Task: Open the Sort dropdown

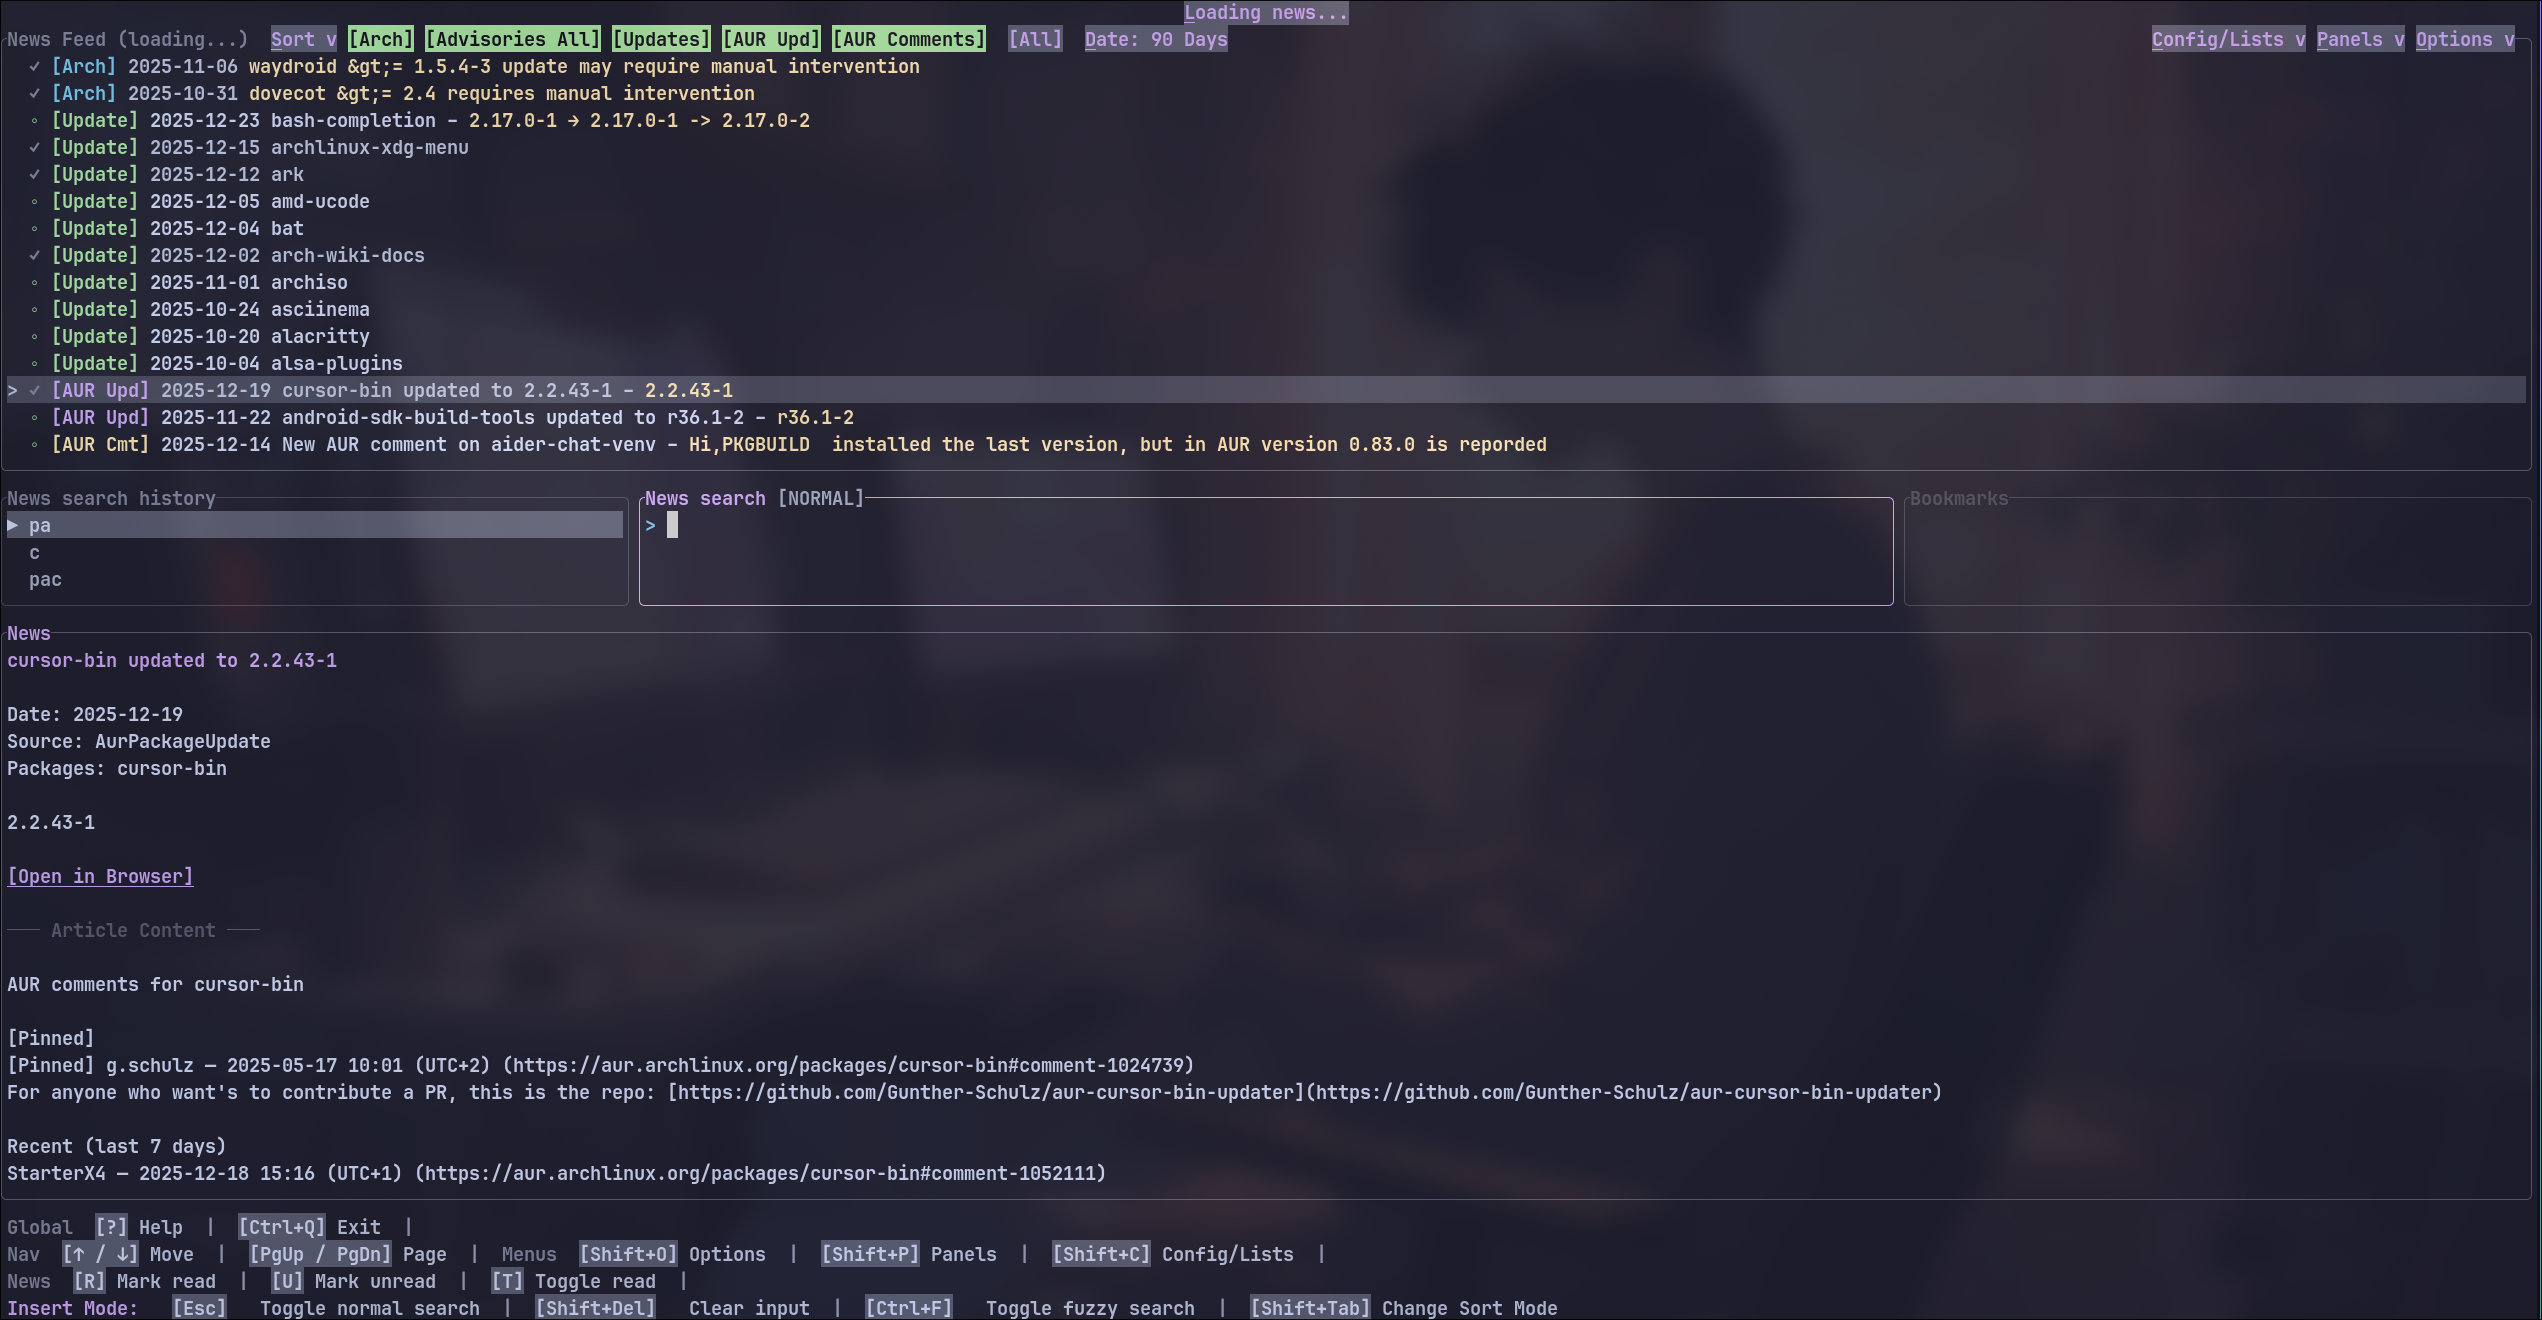Action: point(303,39)
